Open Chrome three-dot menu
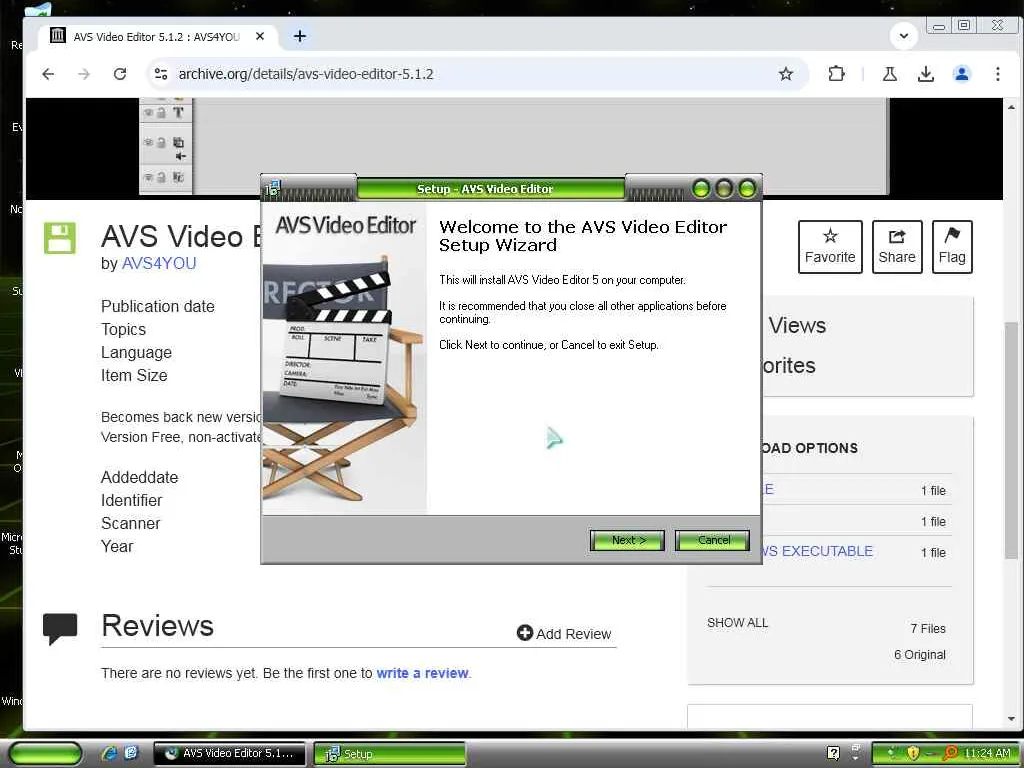1024x768 pixels. pyautogui.click(x=998, y=74)
